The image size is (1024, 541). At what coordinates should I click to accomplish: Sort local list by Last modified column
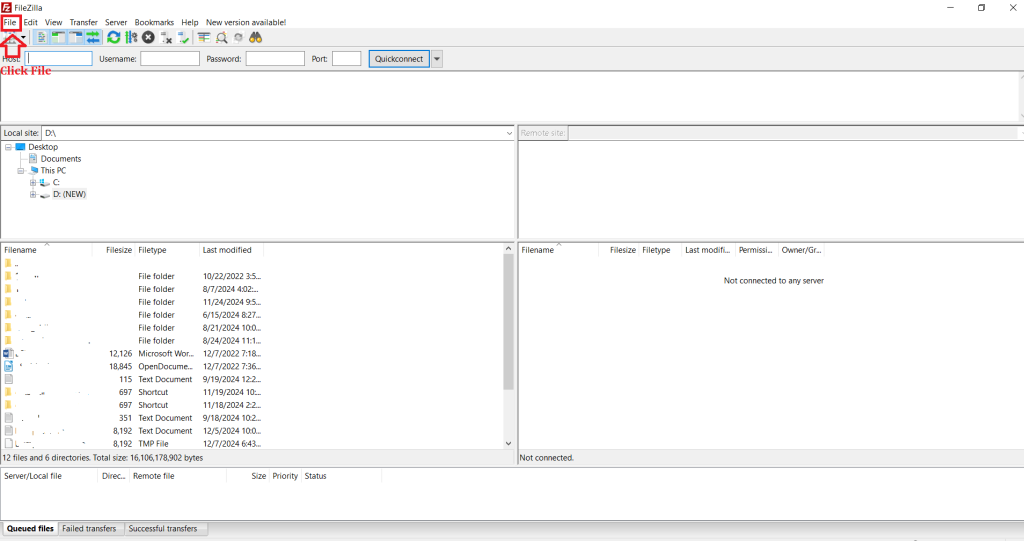tap(231, 250)
